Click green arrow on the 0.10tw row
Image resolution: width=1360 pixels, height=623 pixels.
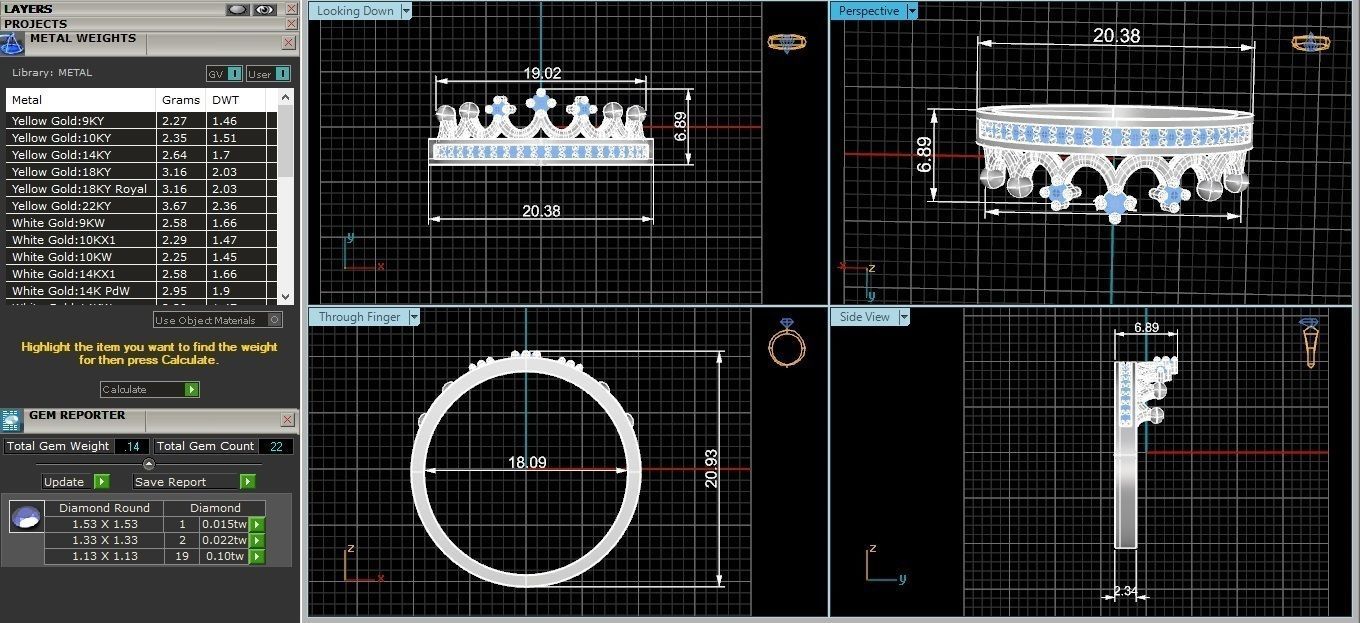click(x=256, y=556)
